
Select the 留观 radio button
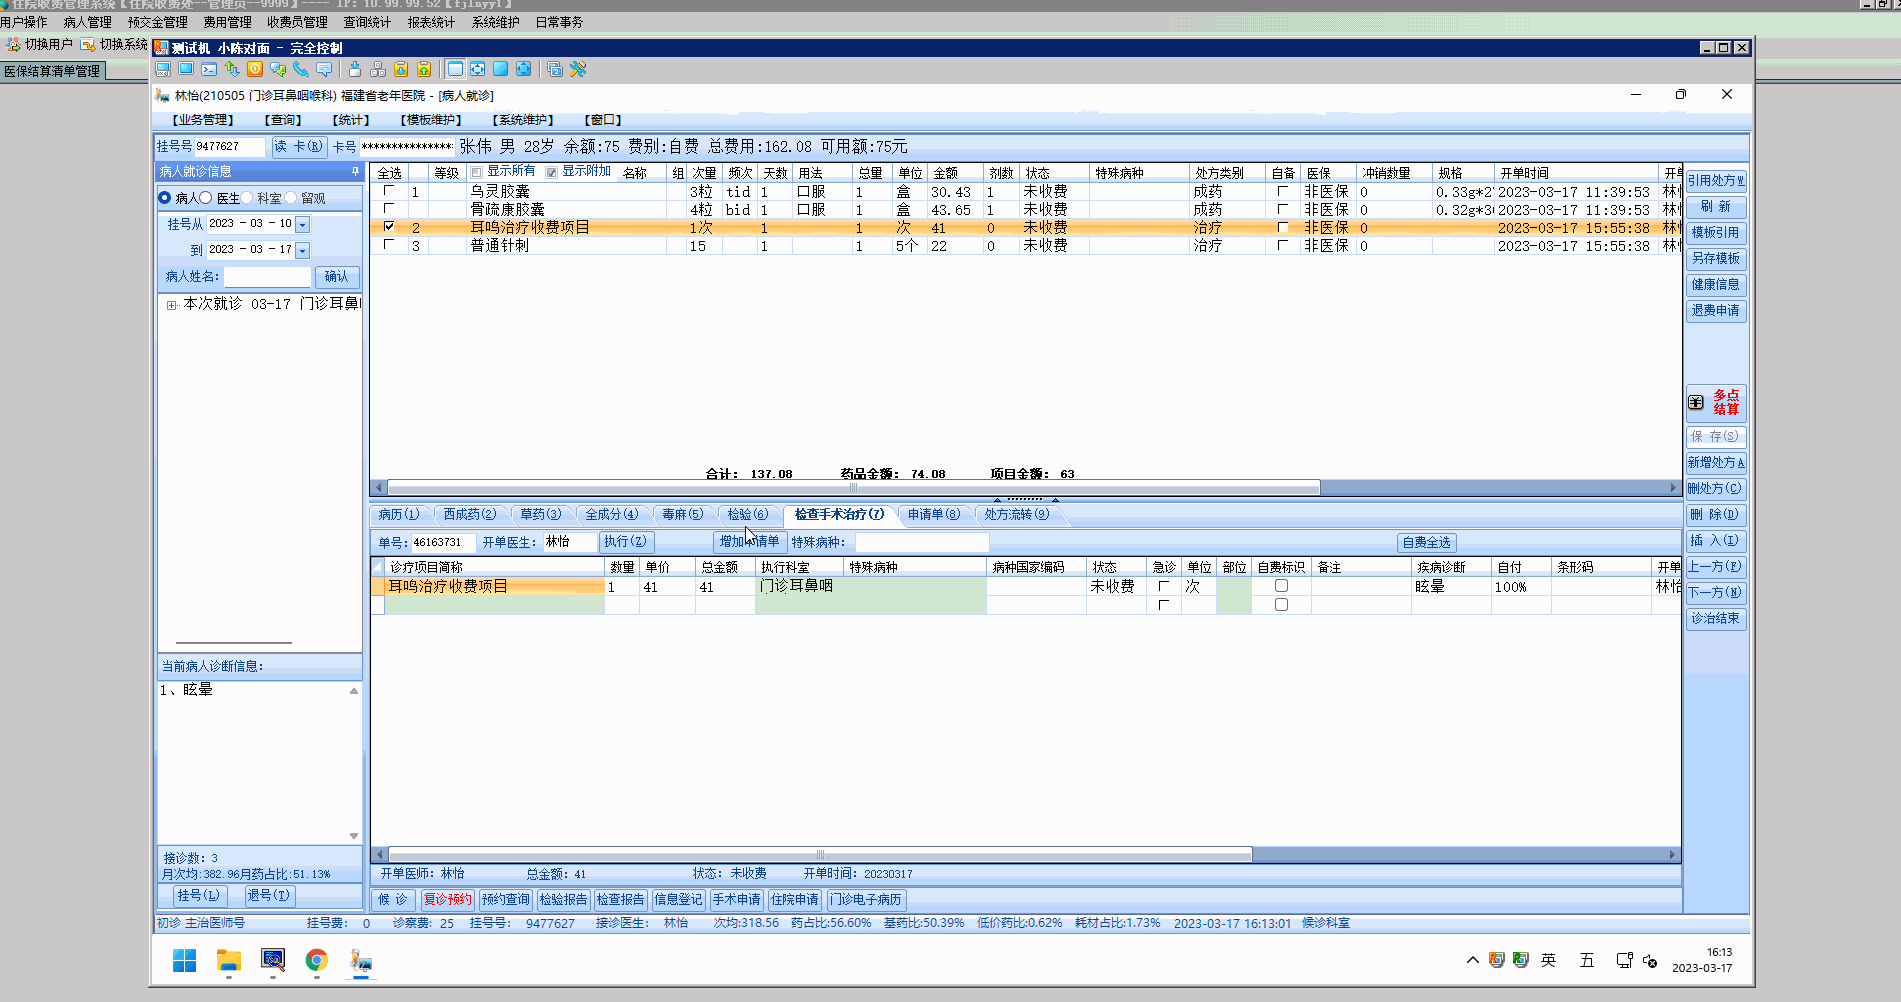tap(291, 198)
